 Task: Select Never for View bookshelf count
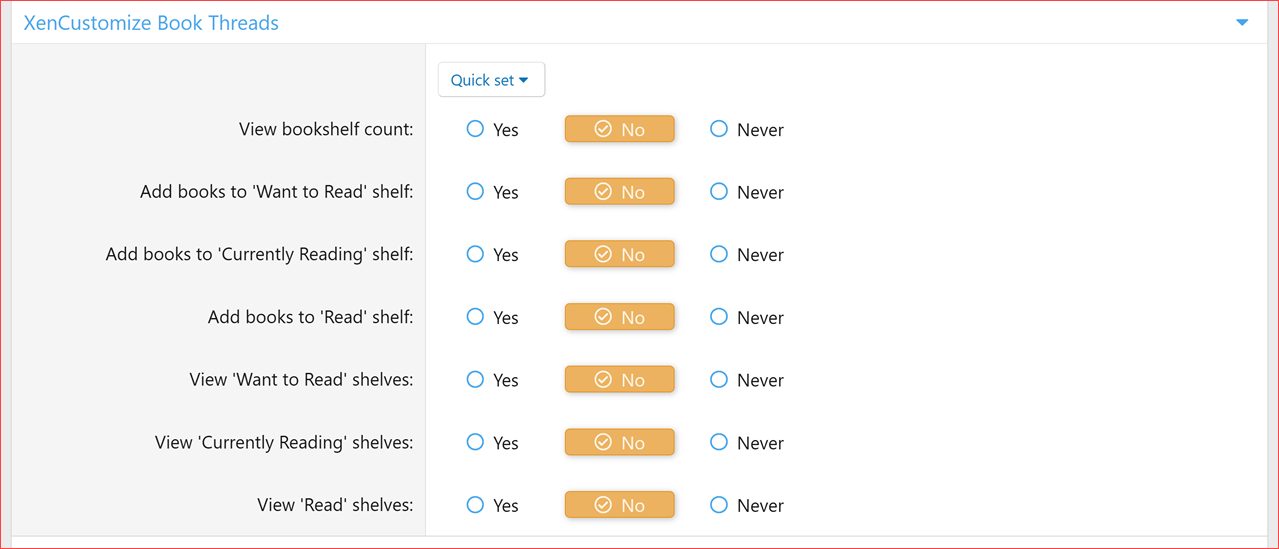point(719,129)
